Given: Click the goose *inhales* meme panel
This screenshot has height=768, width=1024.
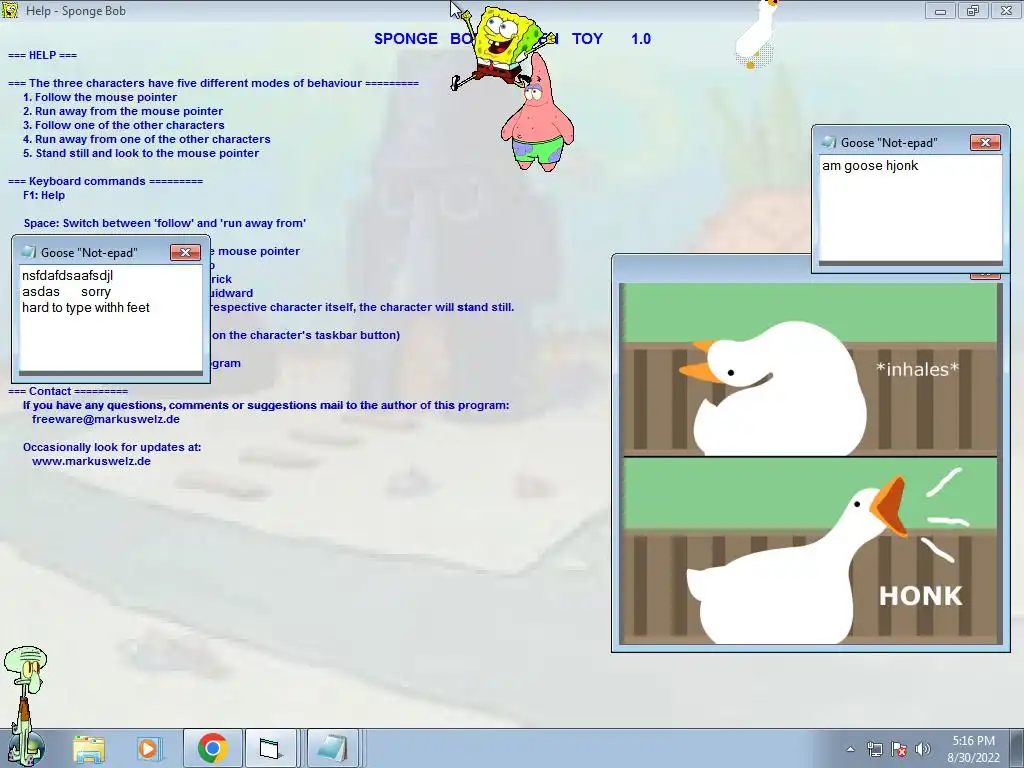Looking at the screenshot, I should point(810,369).
